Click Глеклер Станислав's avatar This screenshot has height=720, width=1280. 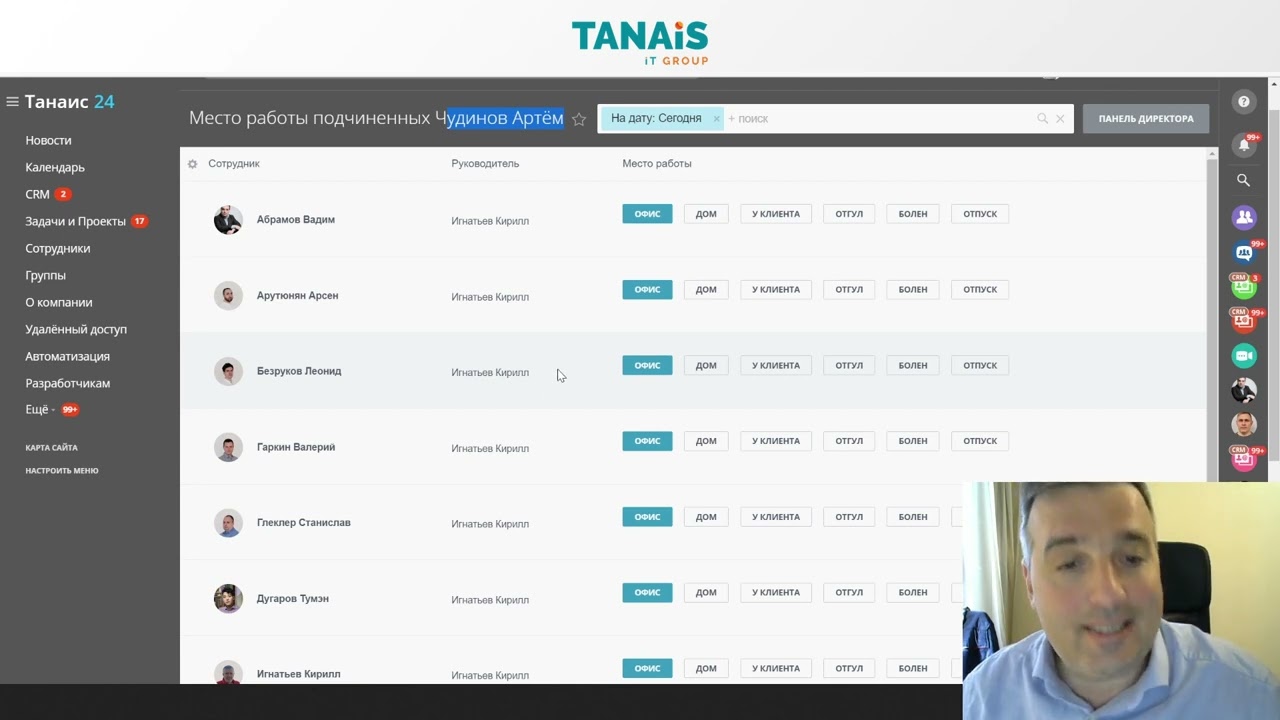pos(228,523)
